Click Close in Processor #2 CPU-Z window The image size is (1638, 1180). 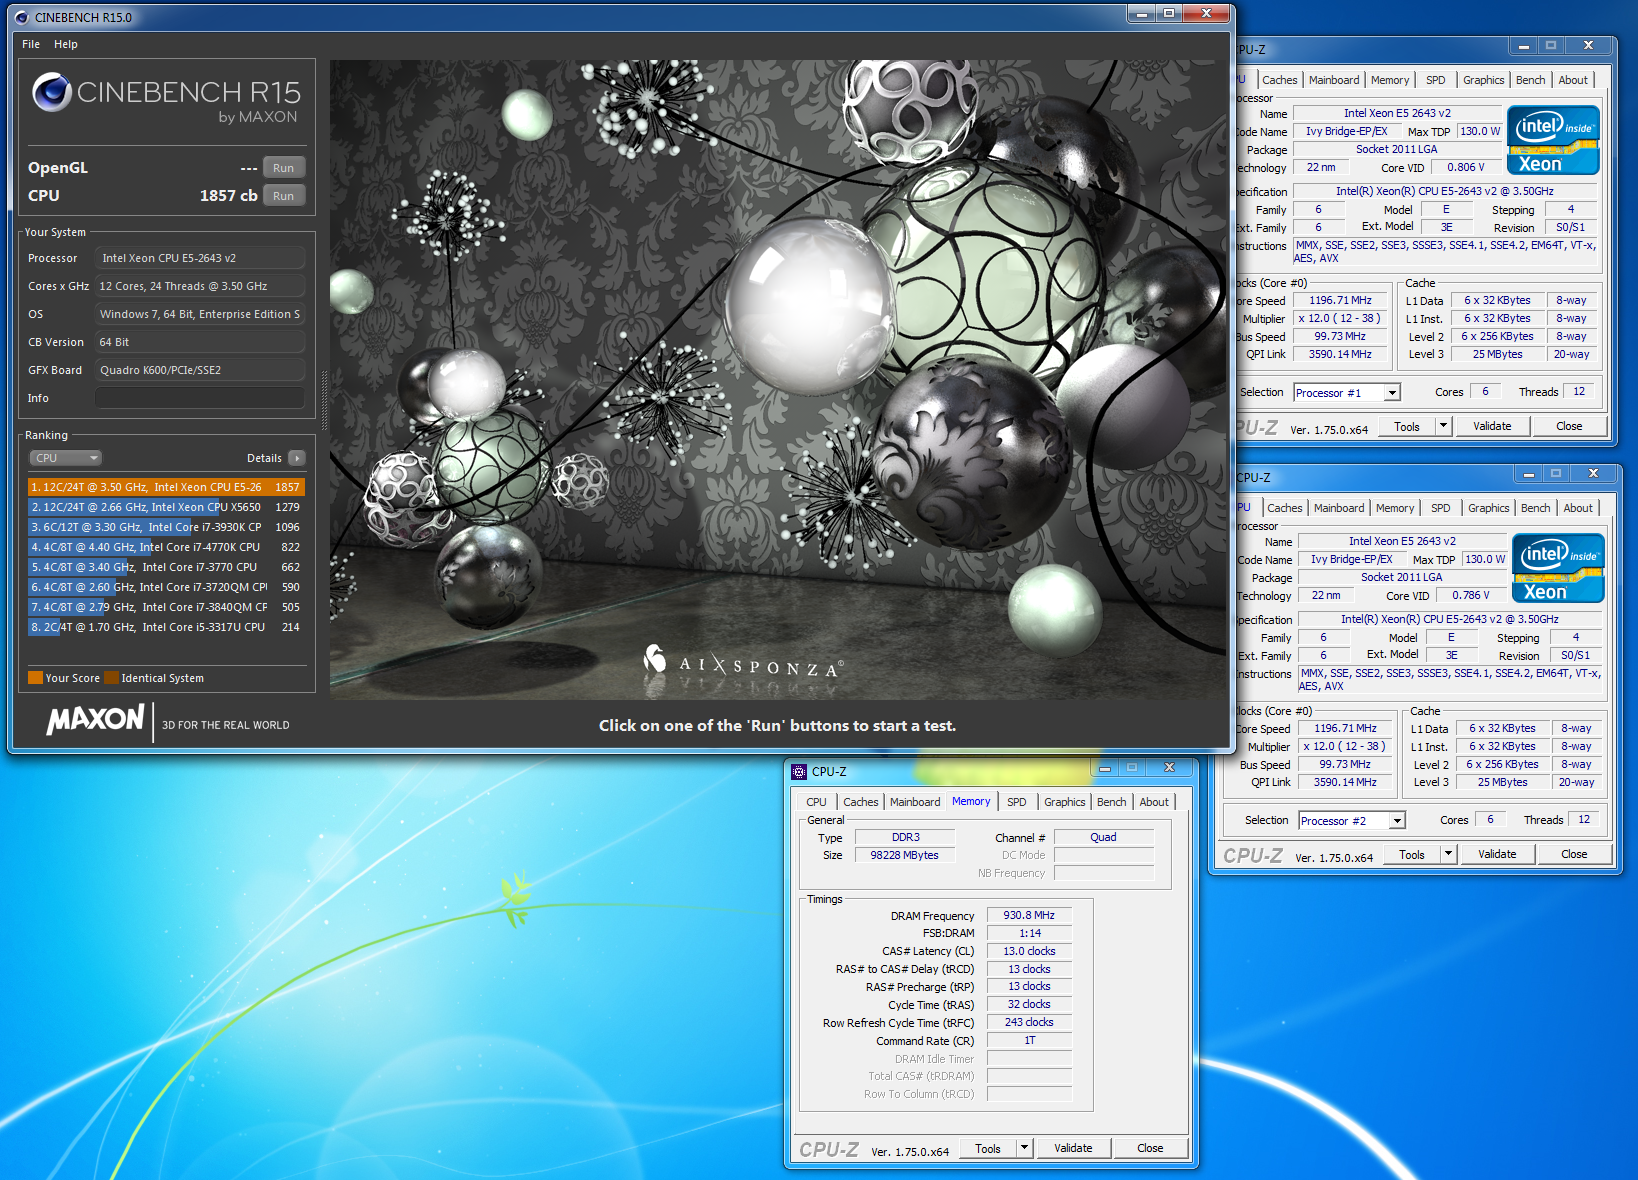point(1574,854)
